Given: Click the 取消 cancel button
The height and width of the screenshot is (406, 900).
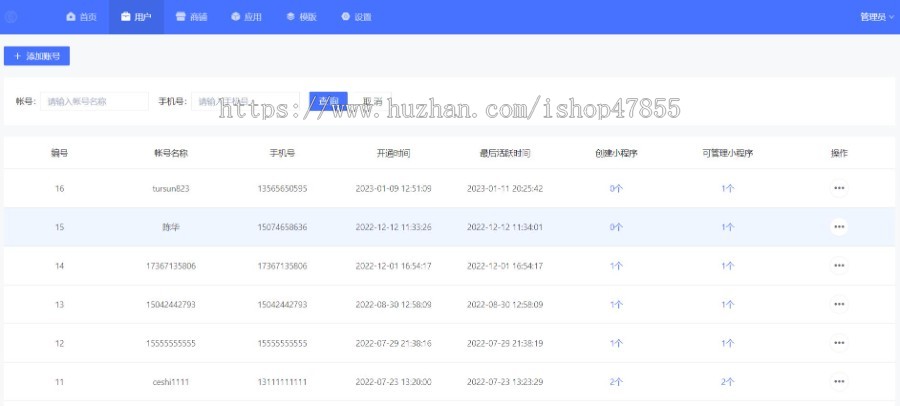Looking at the screenshot, I should coord(372,101).
